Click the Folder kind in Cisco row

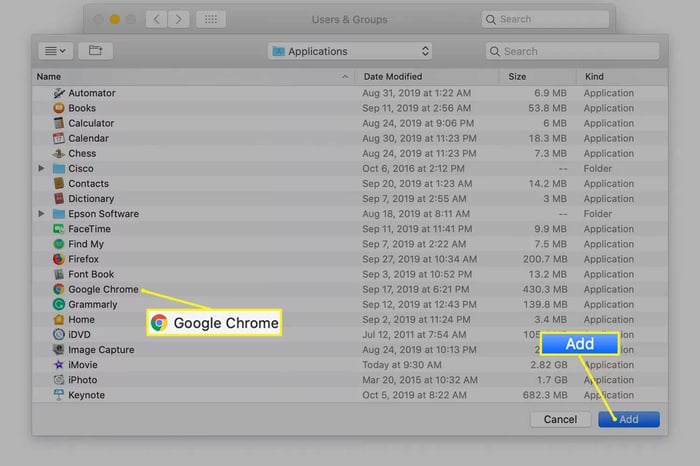click(598, 169)
